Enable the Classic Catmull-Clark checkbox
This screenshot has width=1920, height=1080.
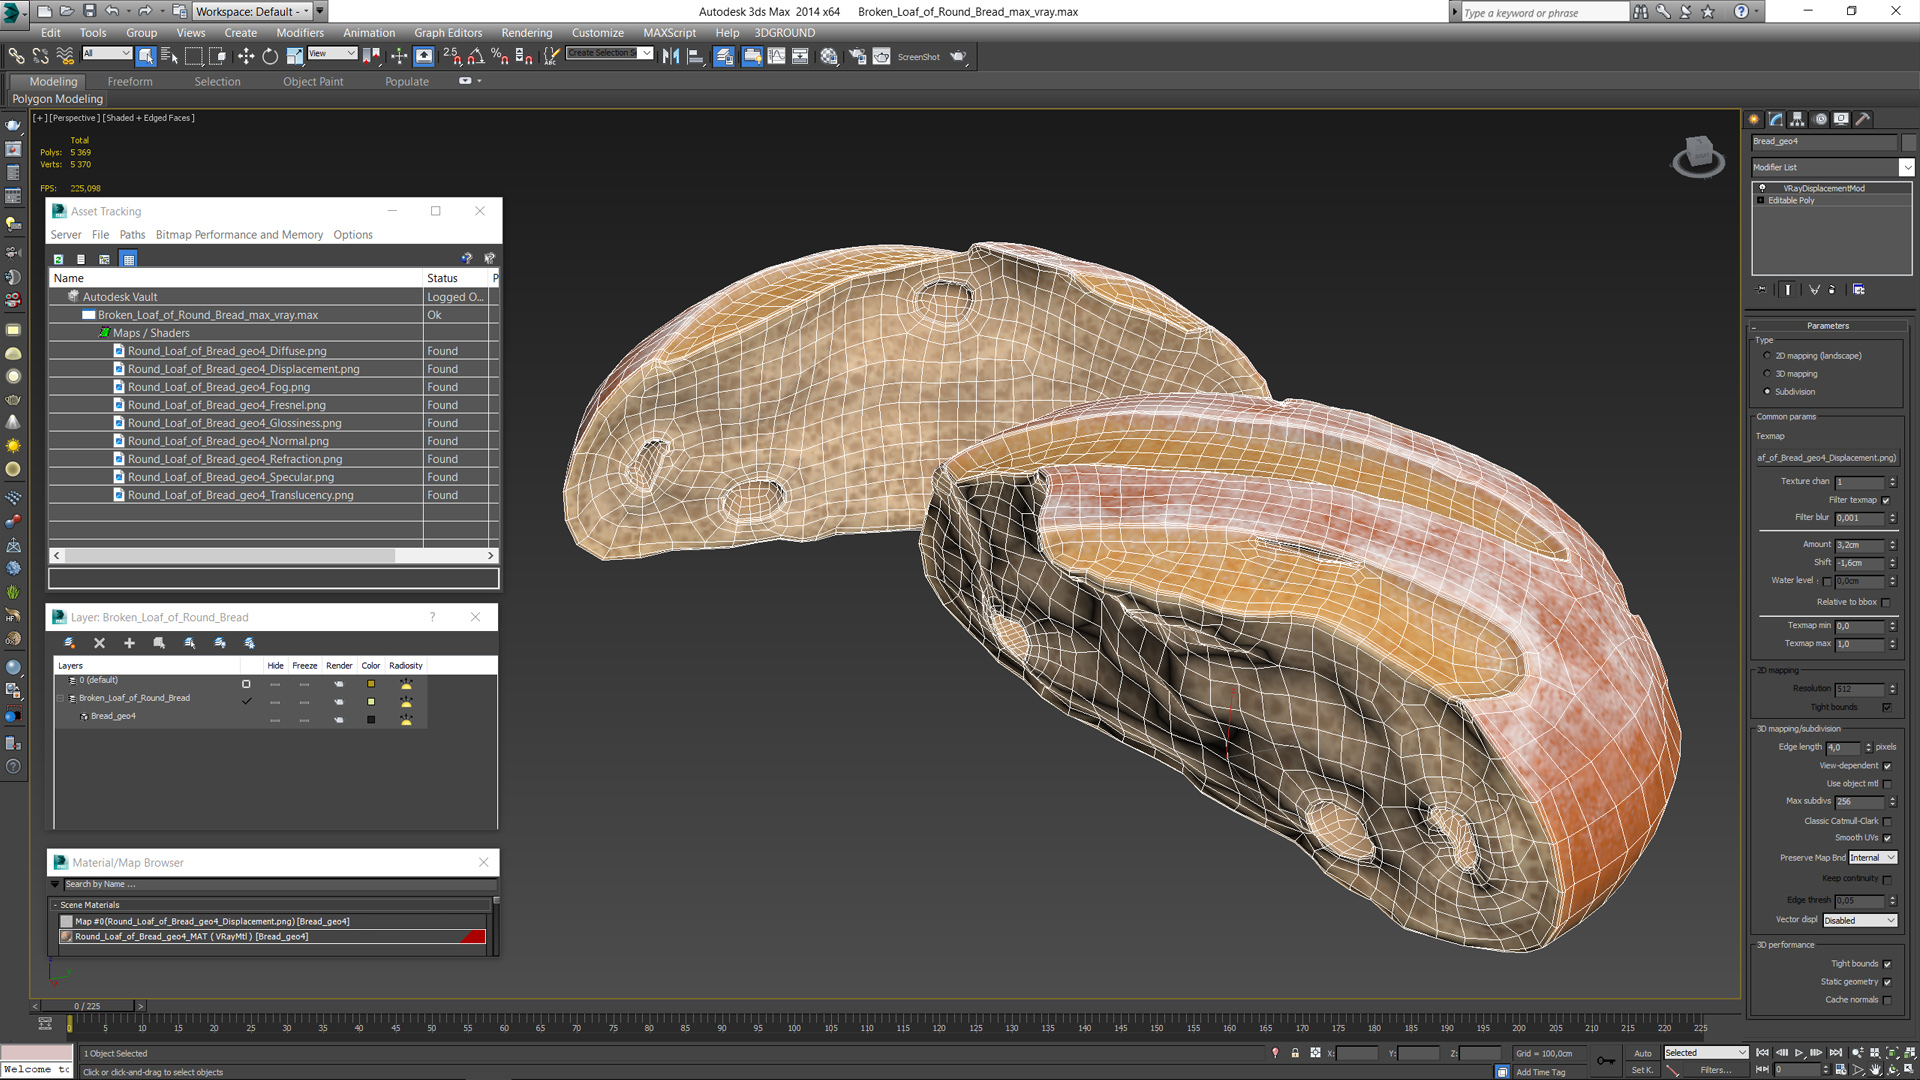[x=1887, y=821]
